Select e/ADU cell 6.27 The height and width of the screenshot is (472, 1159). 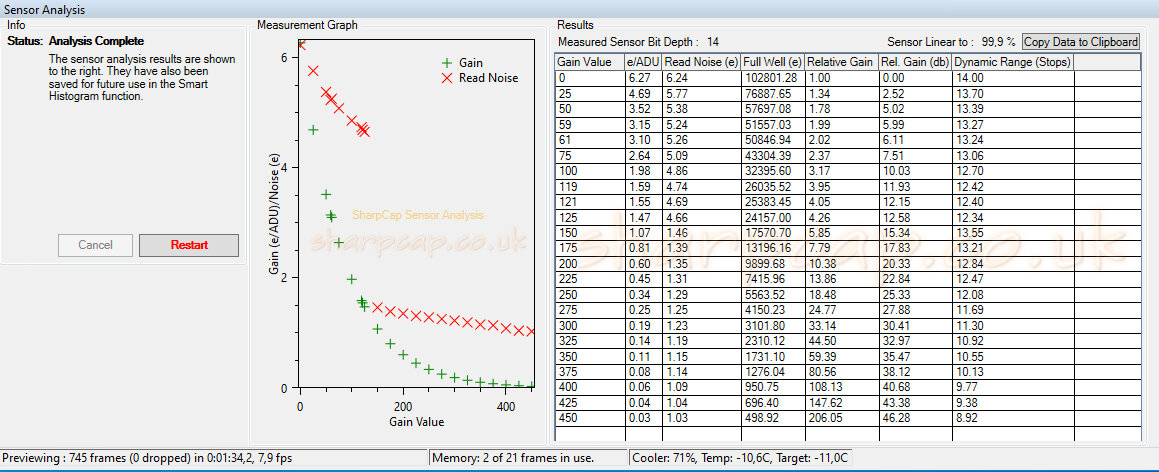[643, 78]
